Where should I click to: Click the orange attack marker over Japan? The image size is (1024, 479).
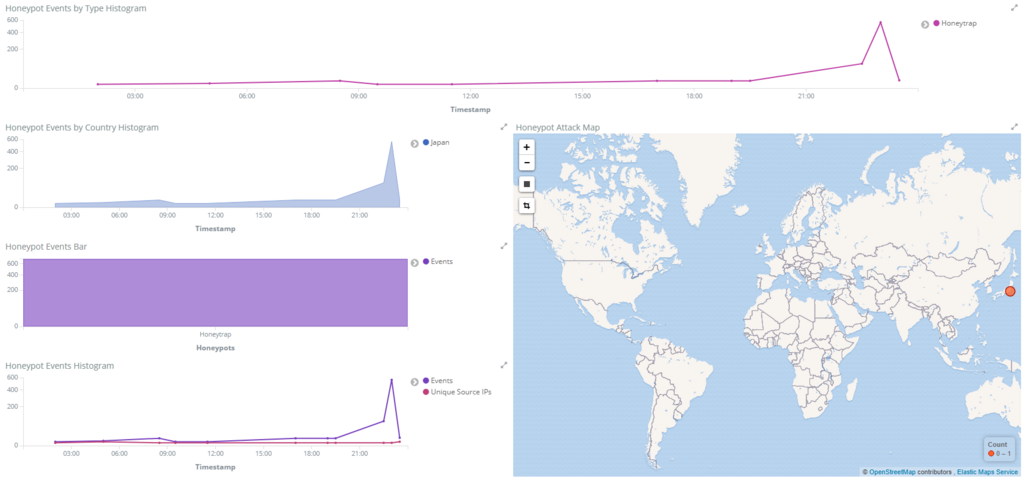(1010, 291)
